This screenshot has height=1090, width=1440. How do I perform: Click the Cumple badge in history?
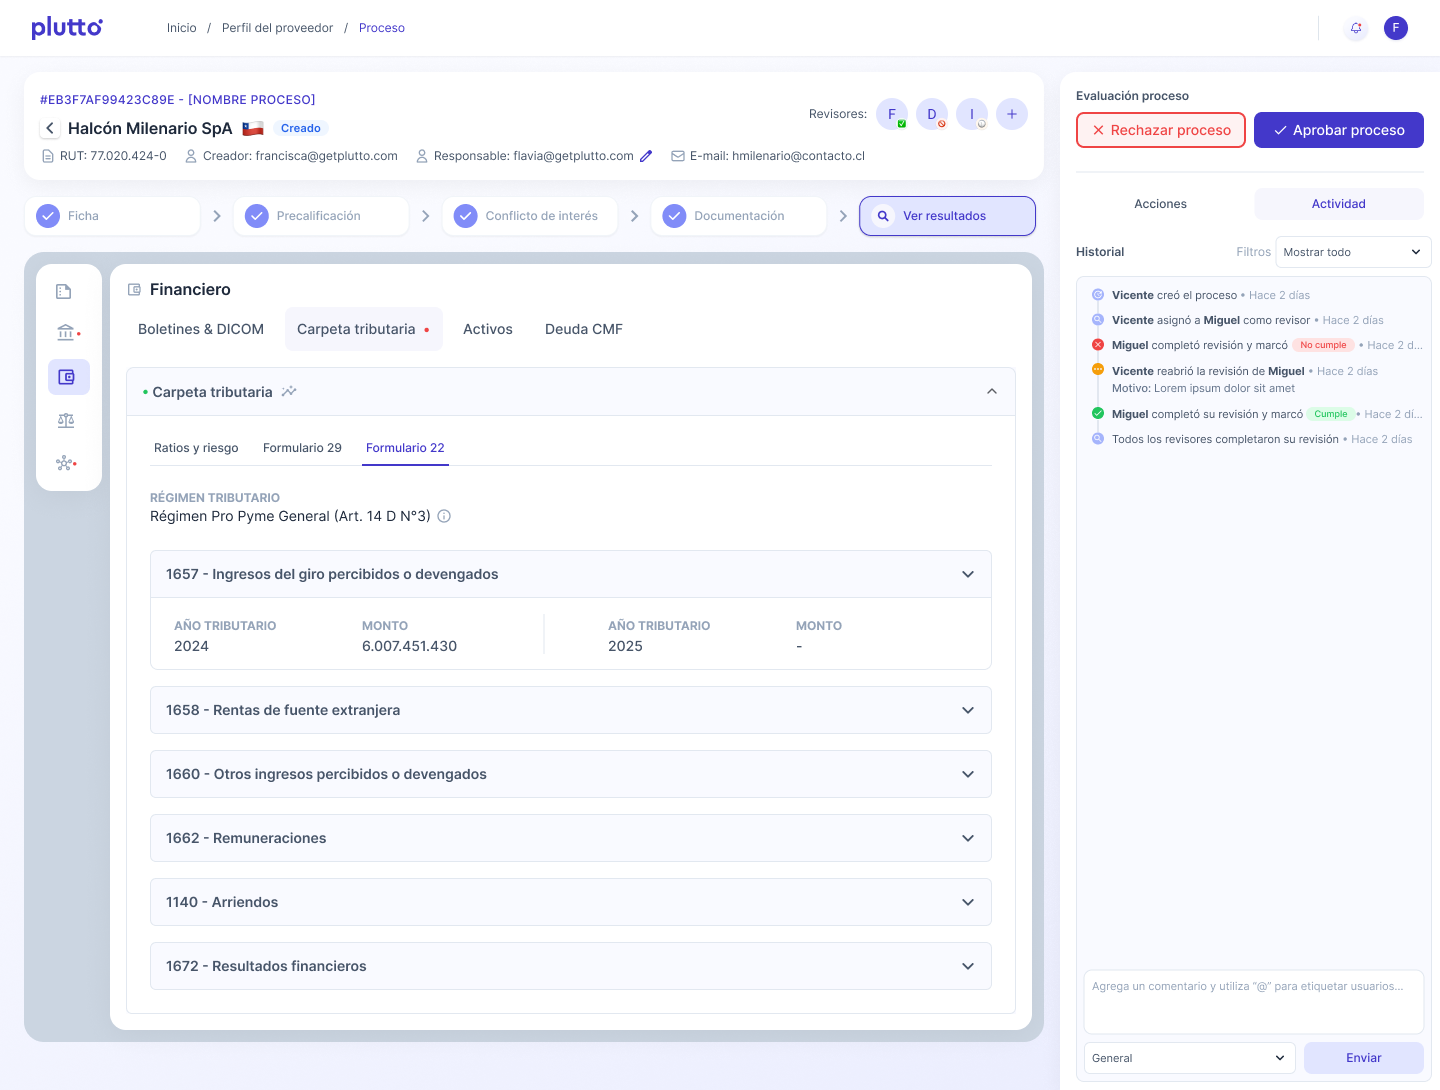coord(1330,414)
